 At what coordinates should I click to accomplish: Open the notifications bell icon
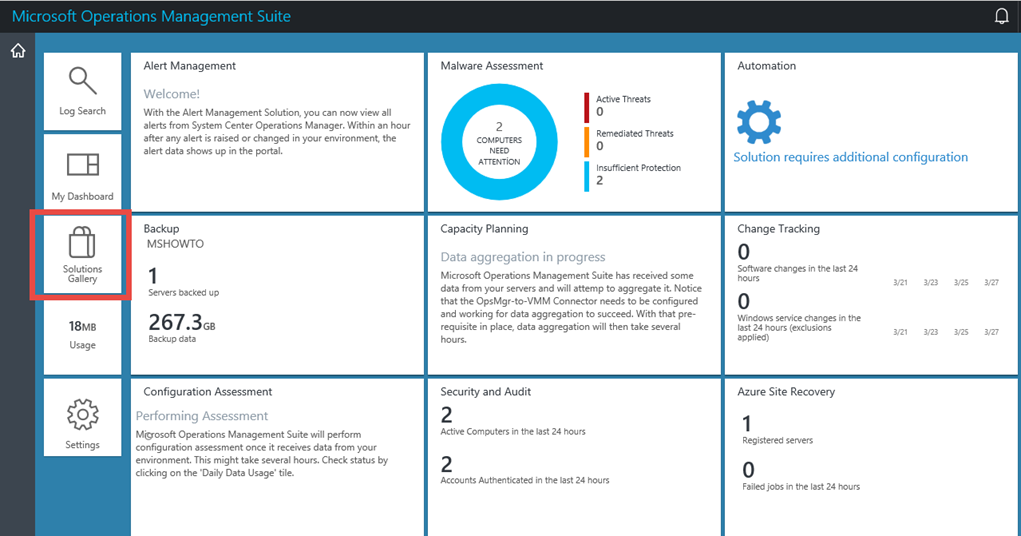pos(1001,16)
